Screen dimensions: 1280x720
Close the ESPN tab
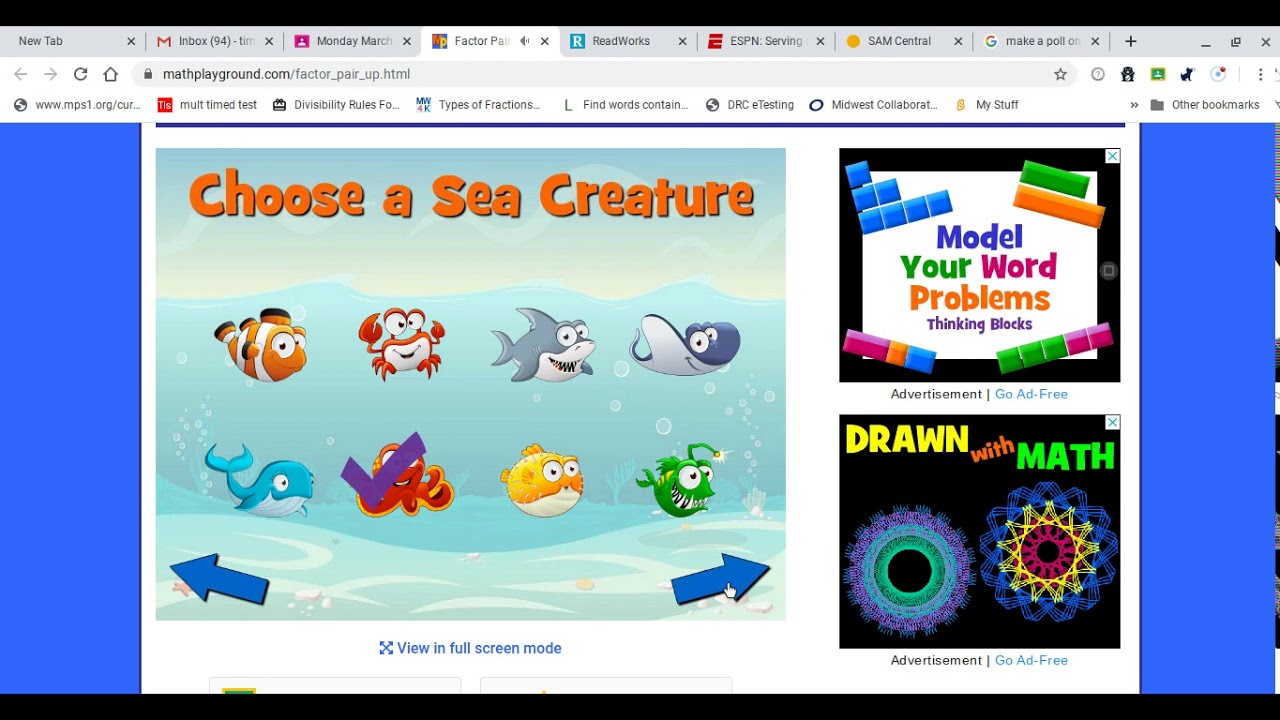[x=820, y=41]
